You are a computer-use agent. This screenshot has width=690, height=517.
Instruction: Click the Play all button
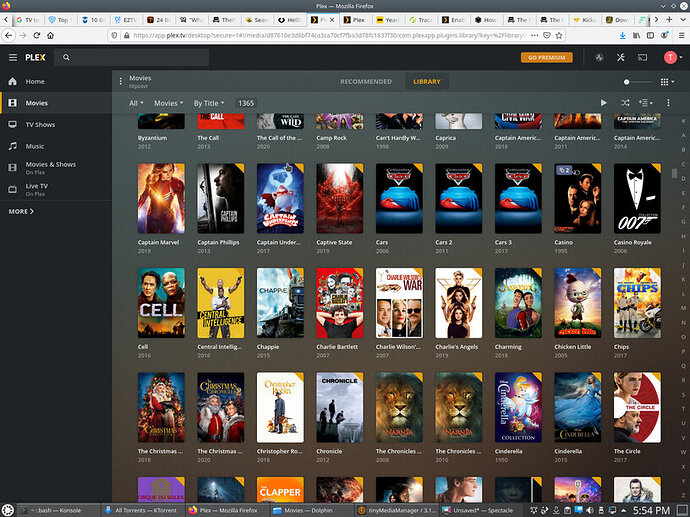point(603,103)
